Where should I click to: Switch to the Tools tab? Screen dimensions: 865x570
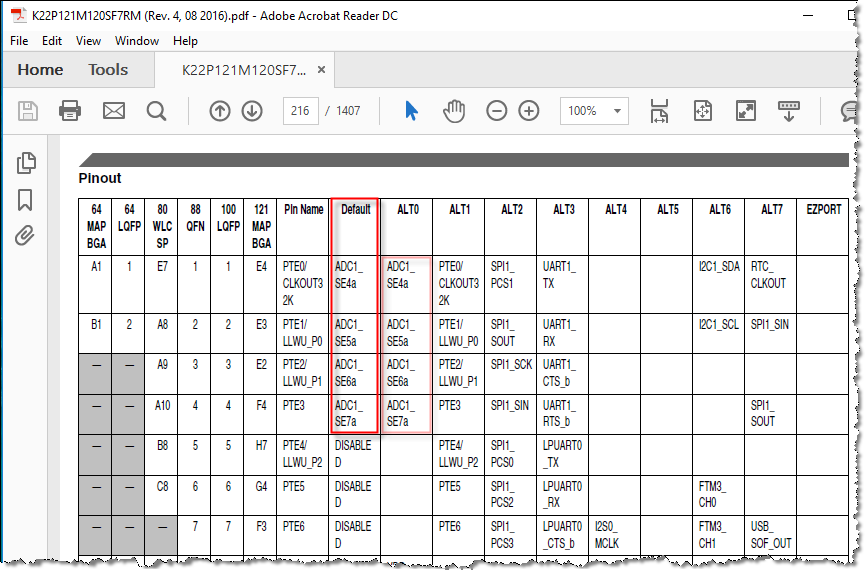[x=108, y=70]
